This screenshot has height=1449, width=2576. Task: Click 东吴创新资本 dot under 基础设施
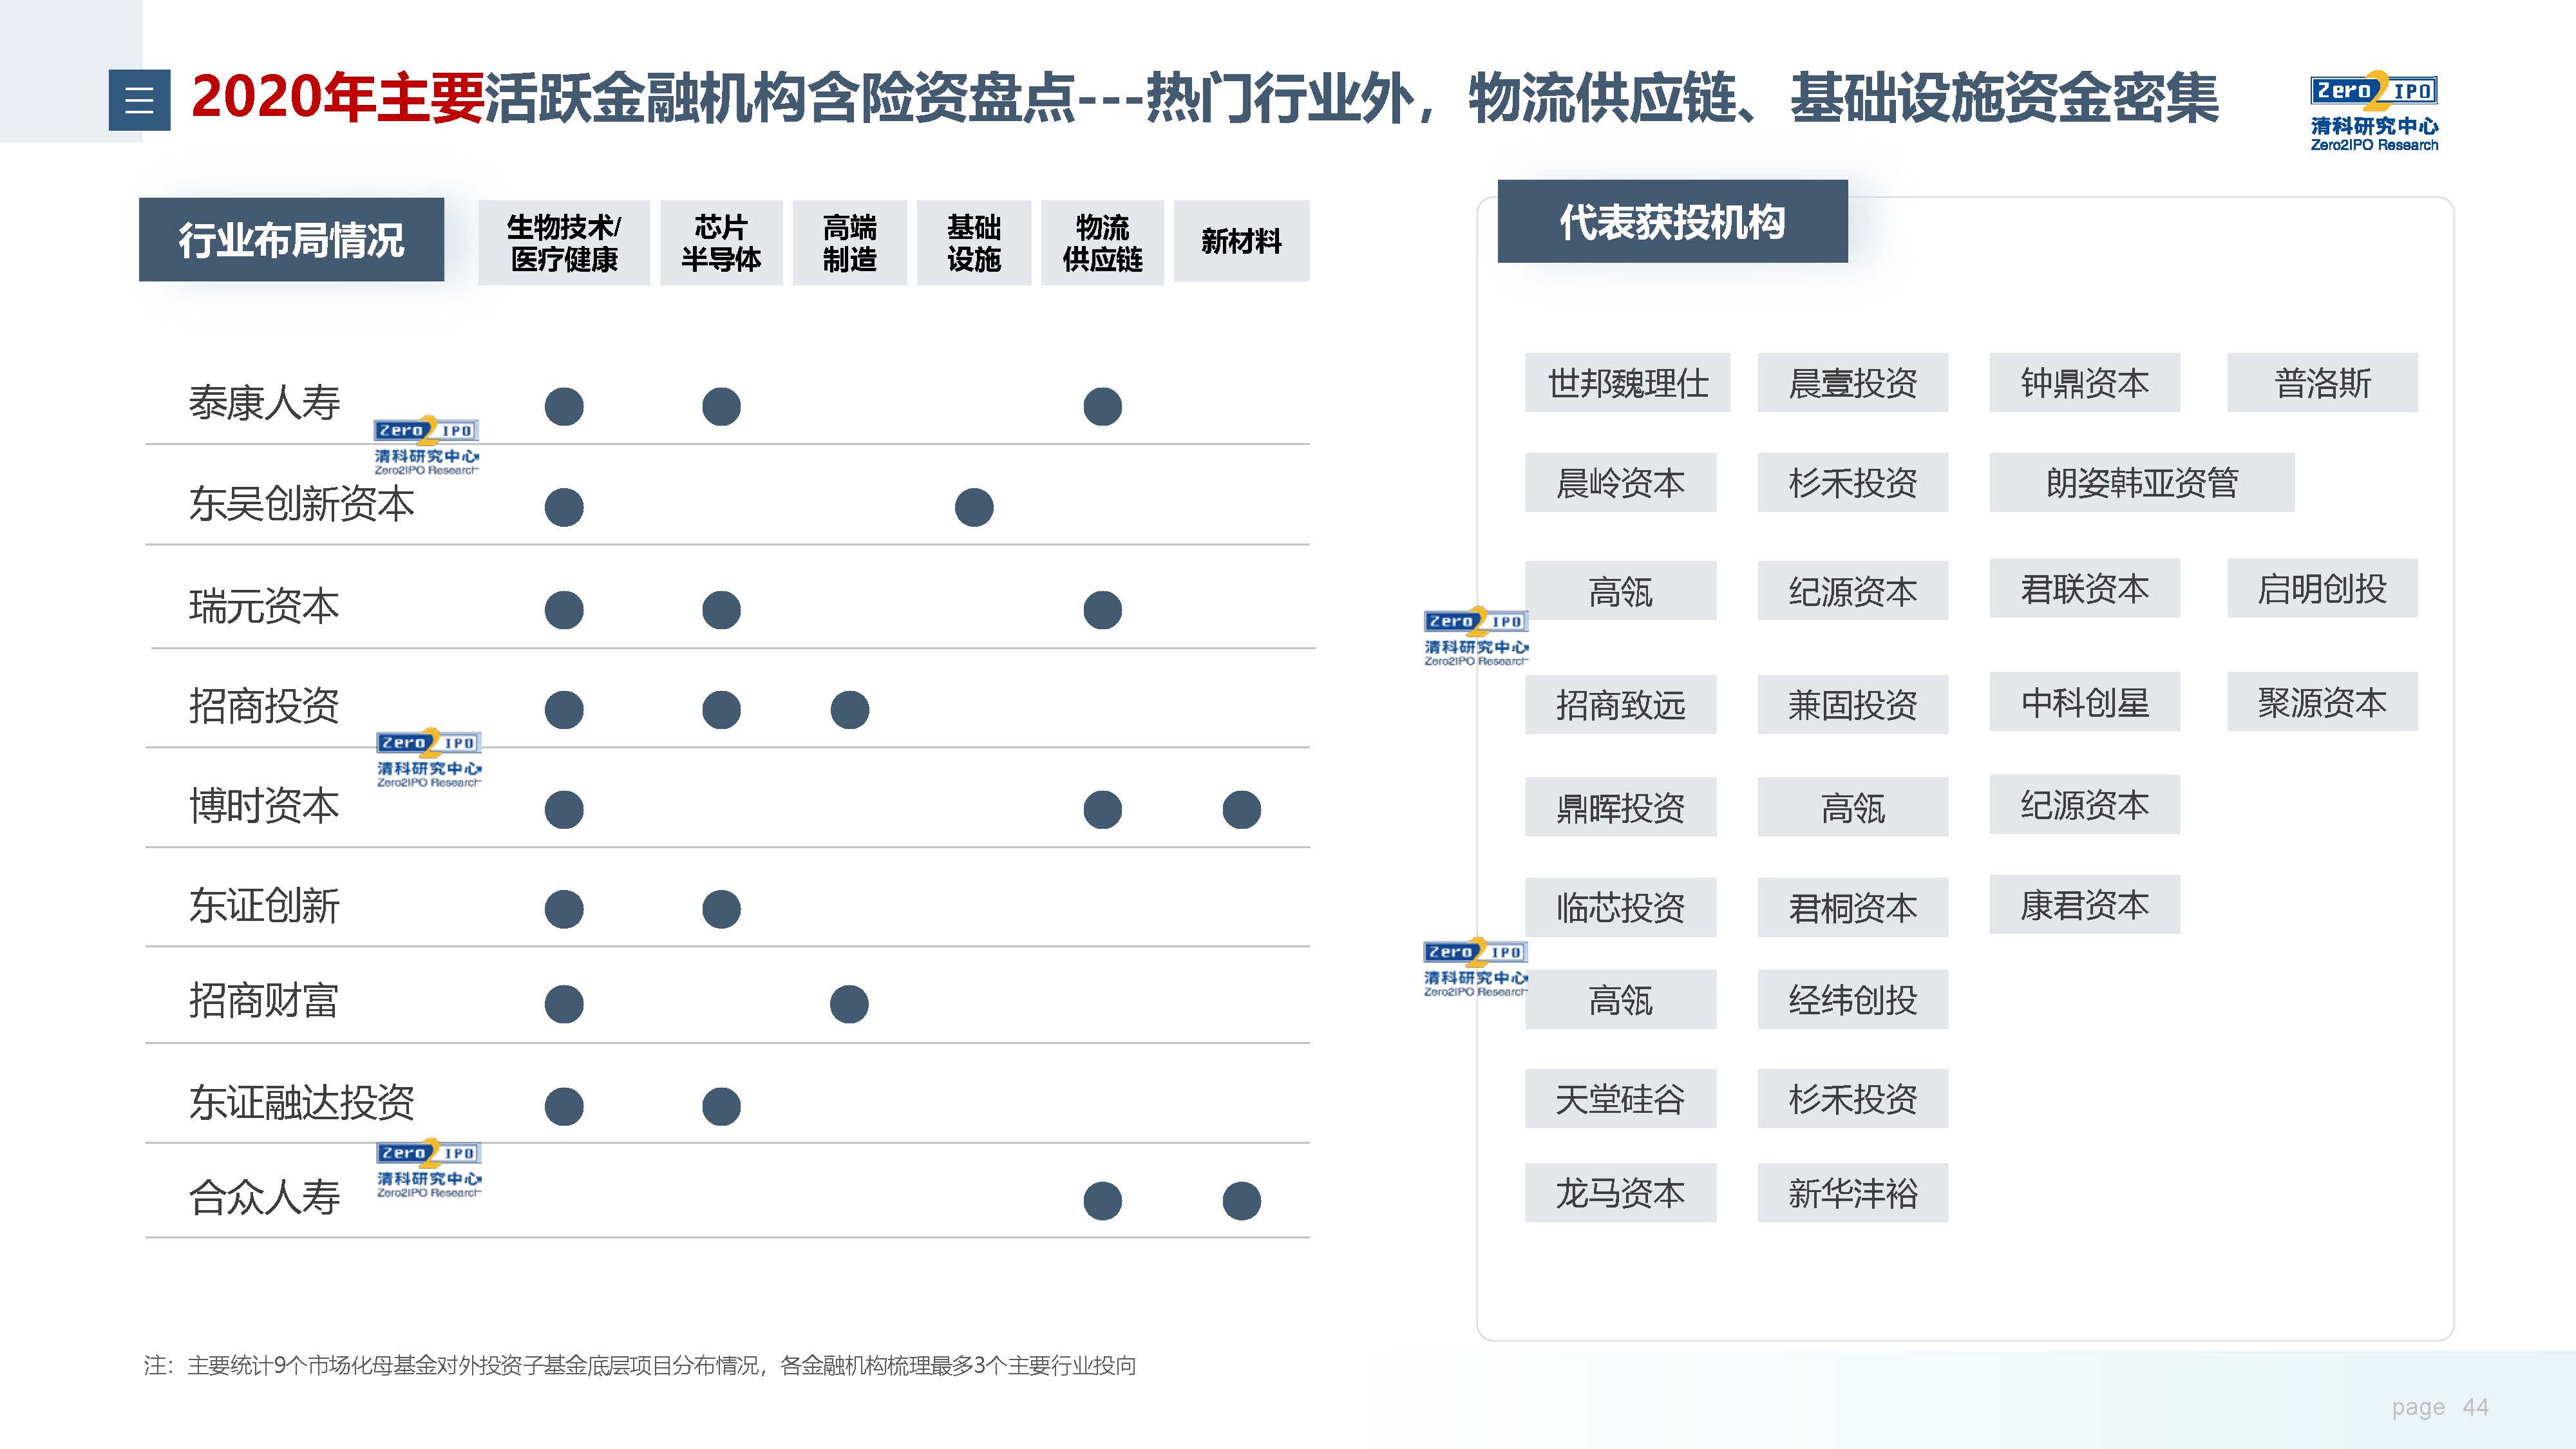[974, 507]
